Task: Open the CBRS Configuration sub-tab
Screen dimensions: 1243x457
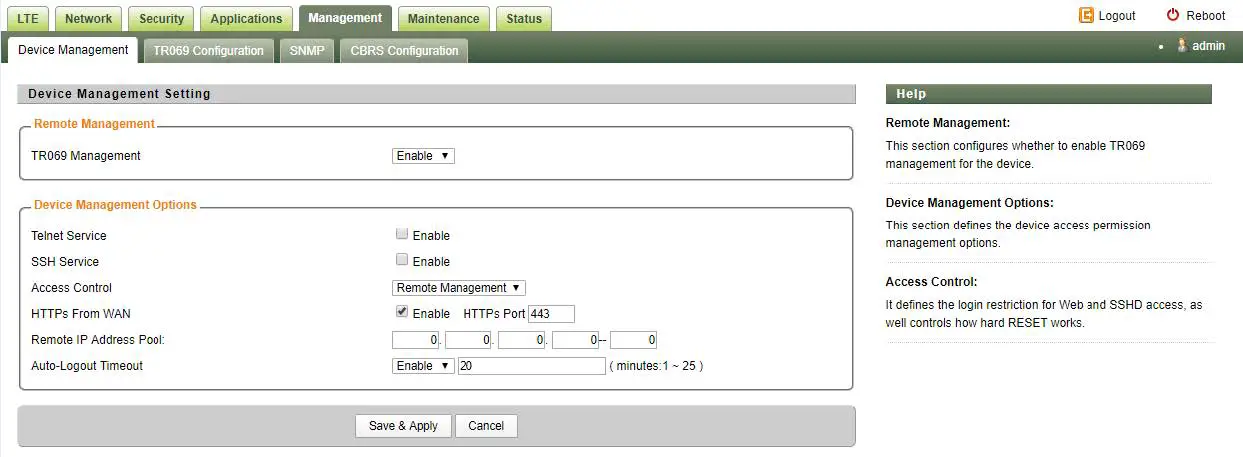Action: 404,51
